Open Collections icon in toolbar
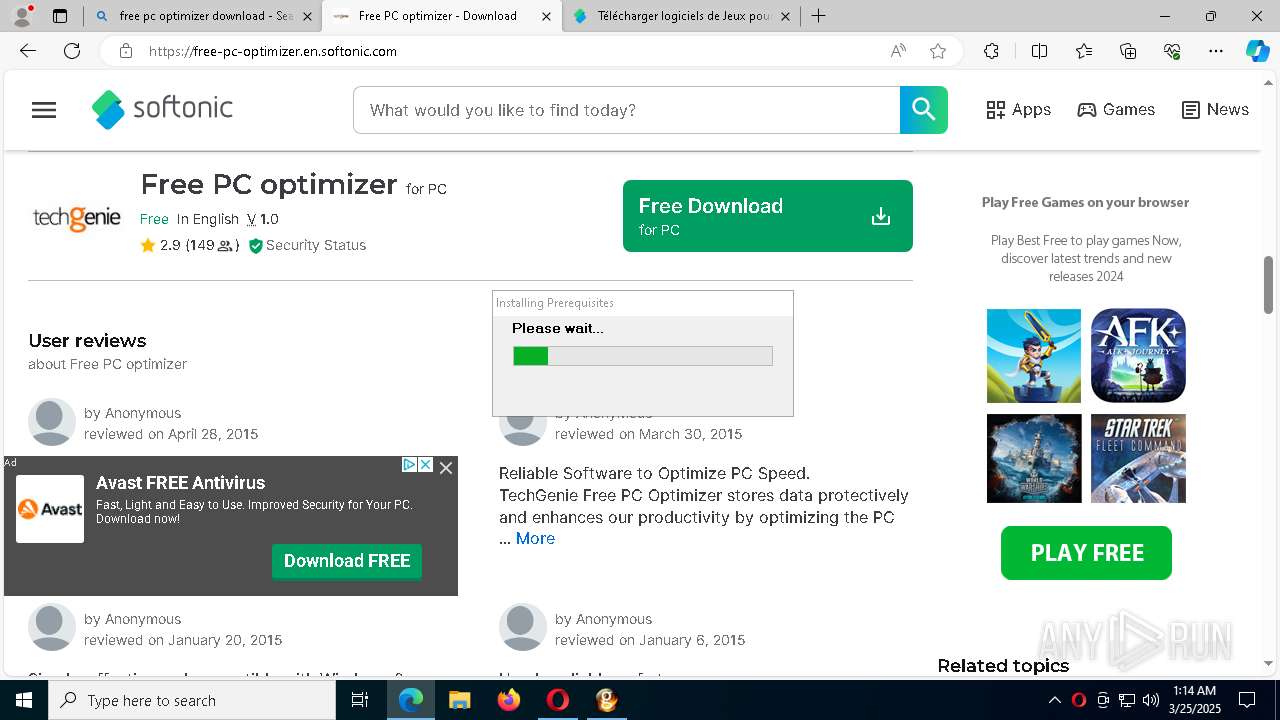Screen dimensions: 1280x720 (x=1128, y=51)
